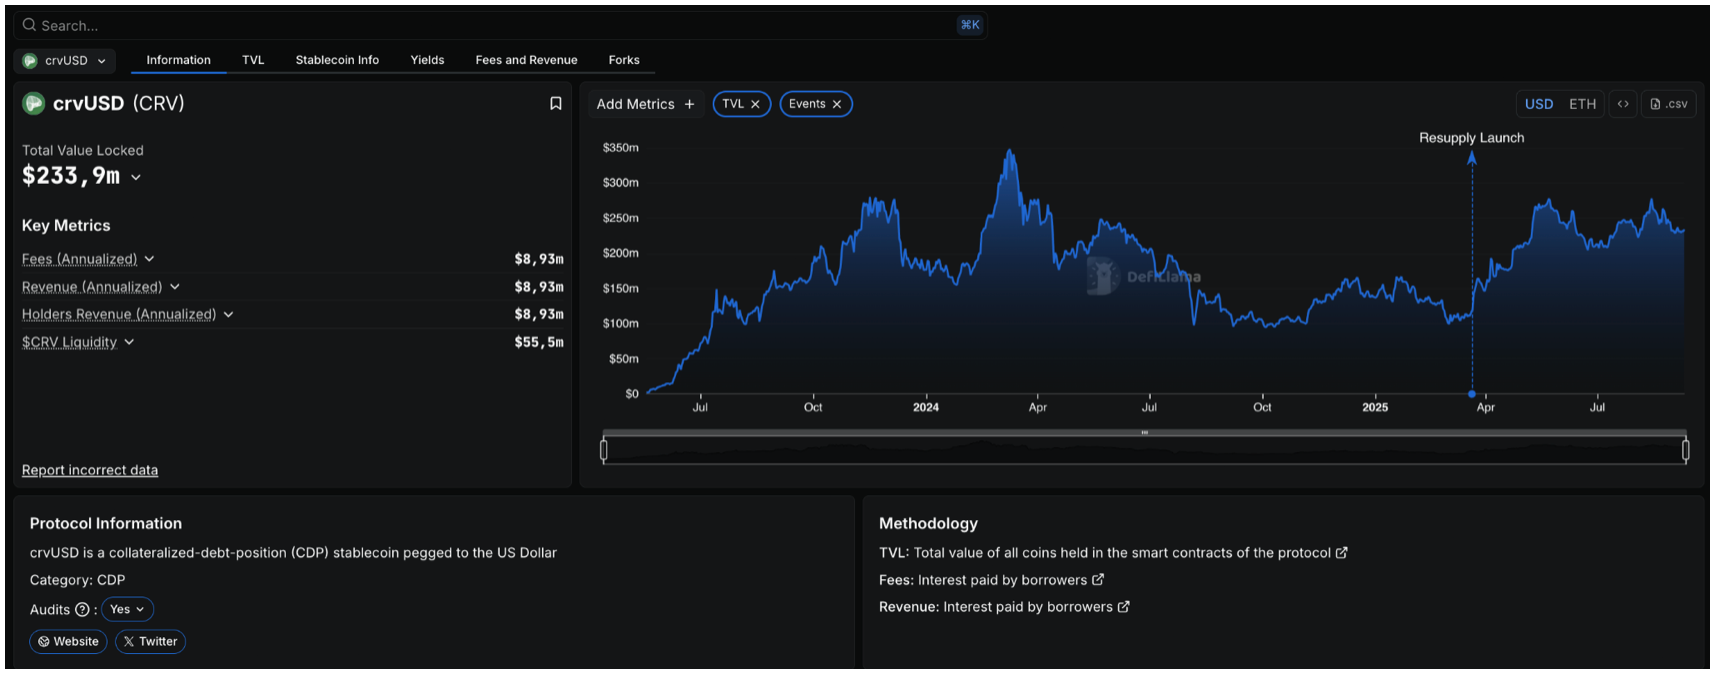Screen dimensions: 1714x678
Task: Open the Audits Yes dropdown
Action: pos(127,610)
